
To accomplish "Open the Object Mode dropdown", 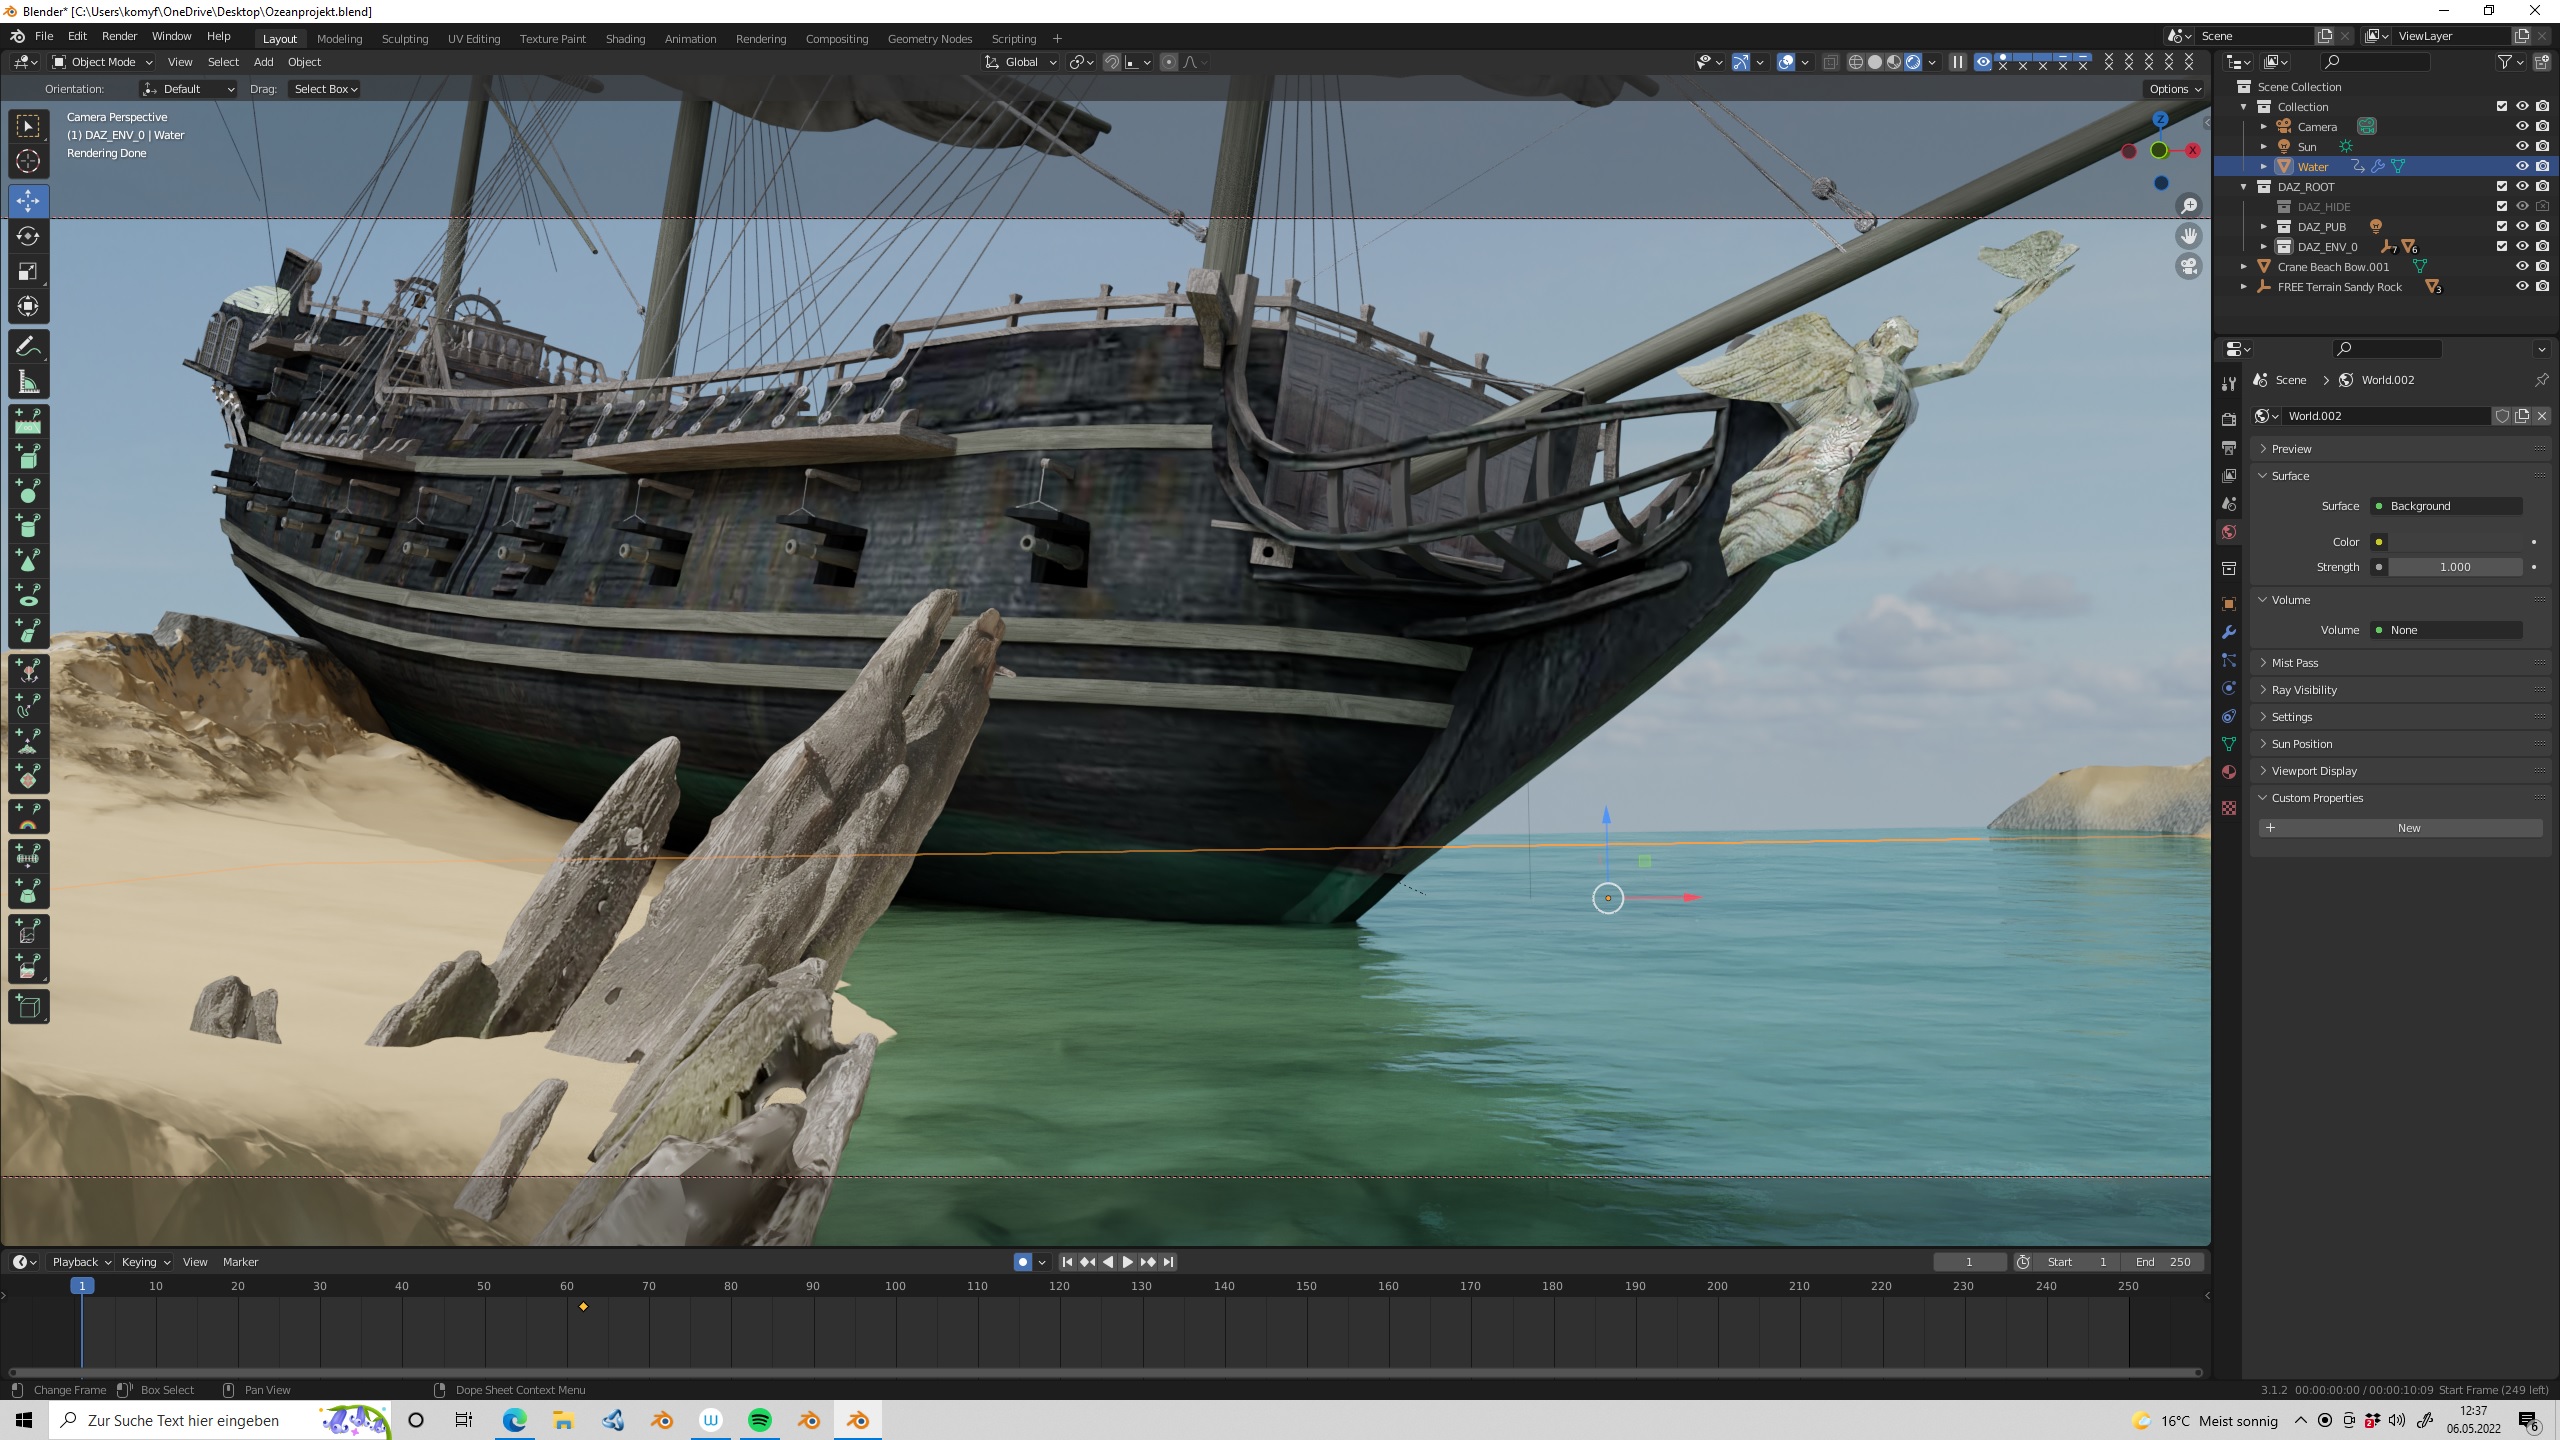I will (x=102, y=62).
